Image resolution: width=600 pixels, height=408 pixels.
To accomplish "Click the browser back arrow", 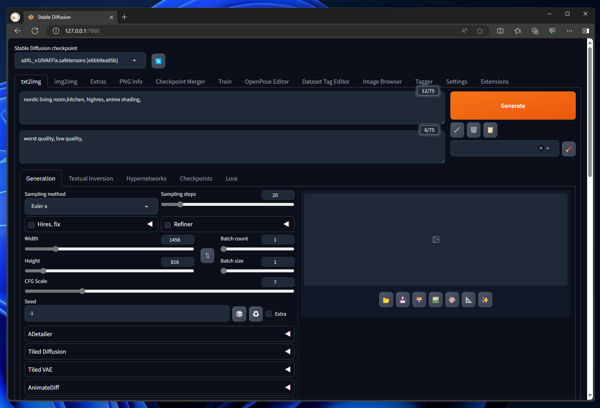I will coord(17,31).
